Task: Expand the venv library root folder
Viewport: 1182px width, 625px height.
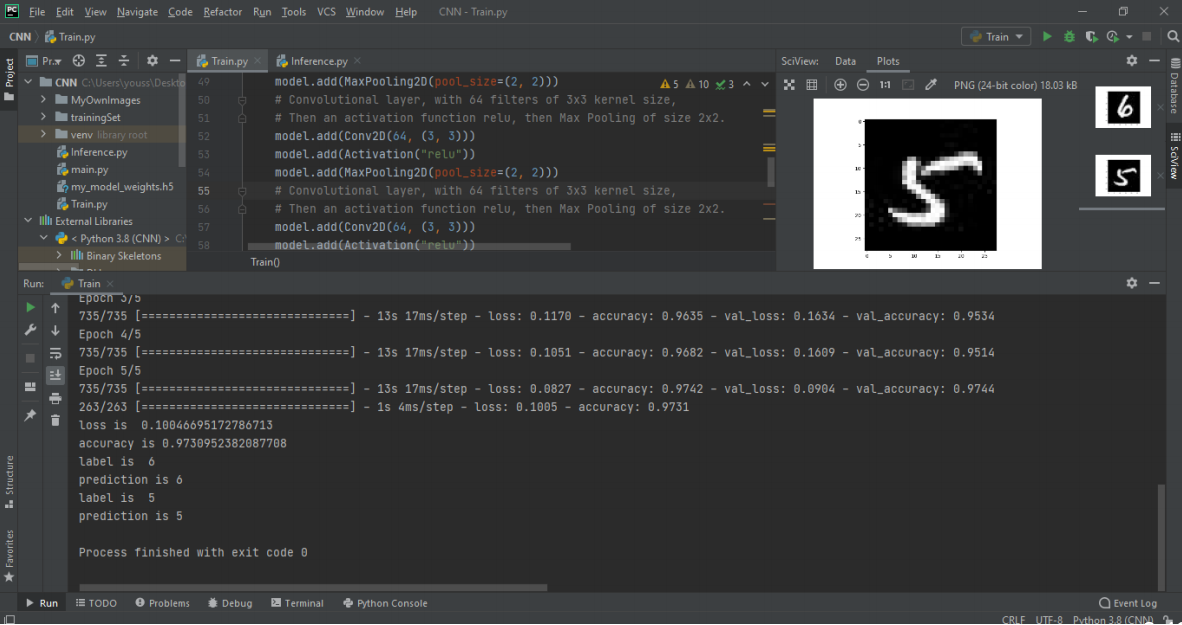Action: click(x=43, y=134)
